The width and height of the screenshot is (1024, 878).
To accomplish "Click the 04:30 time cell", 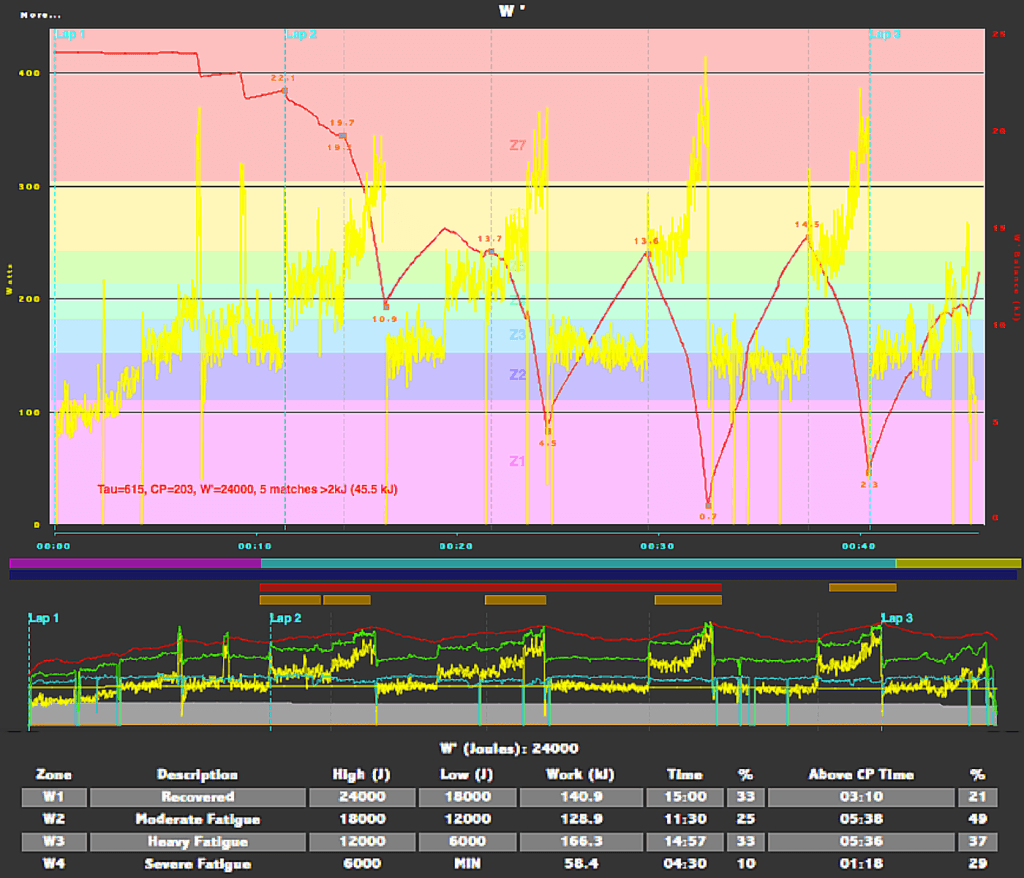I will (684, 864).
